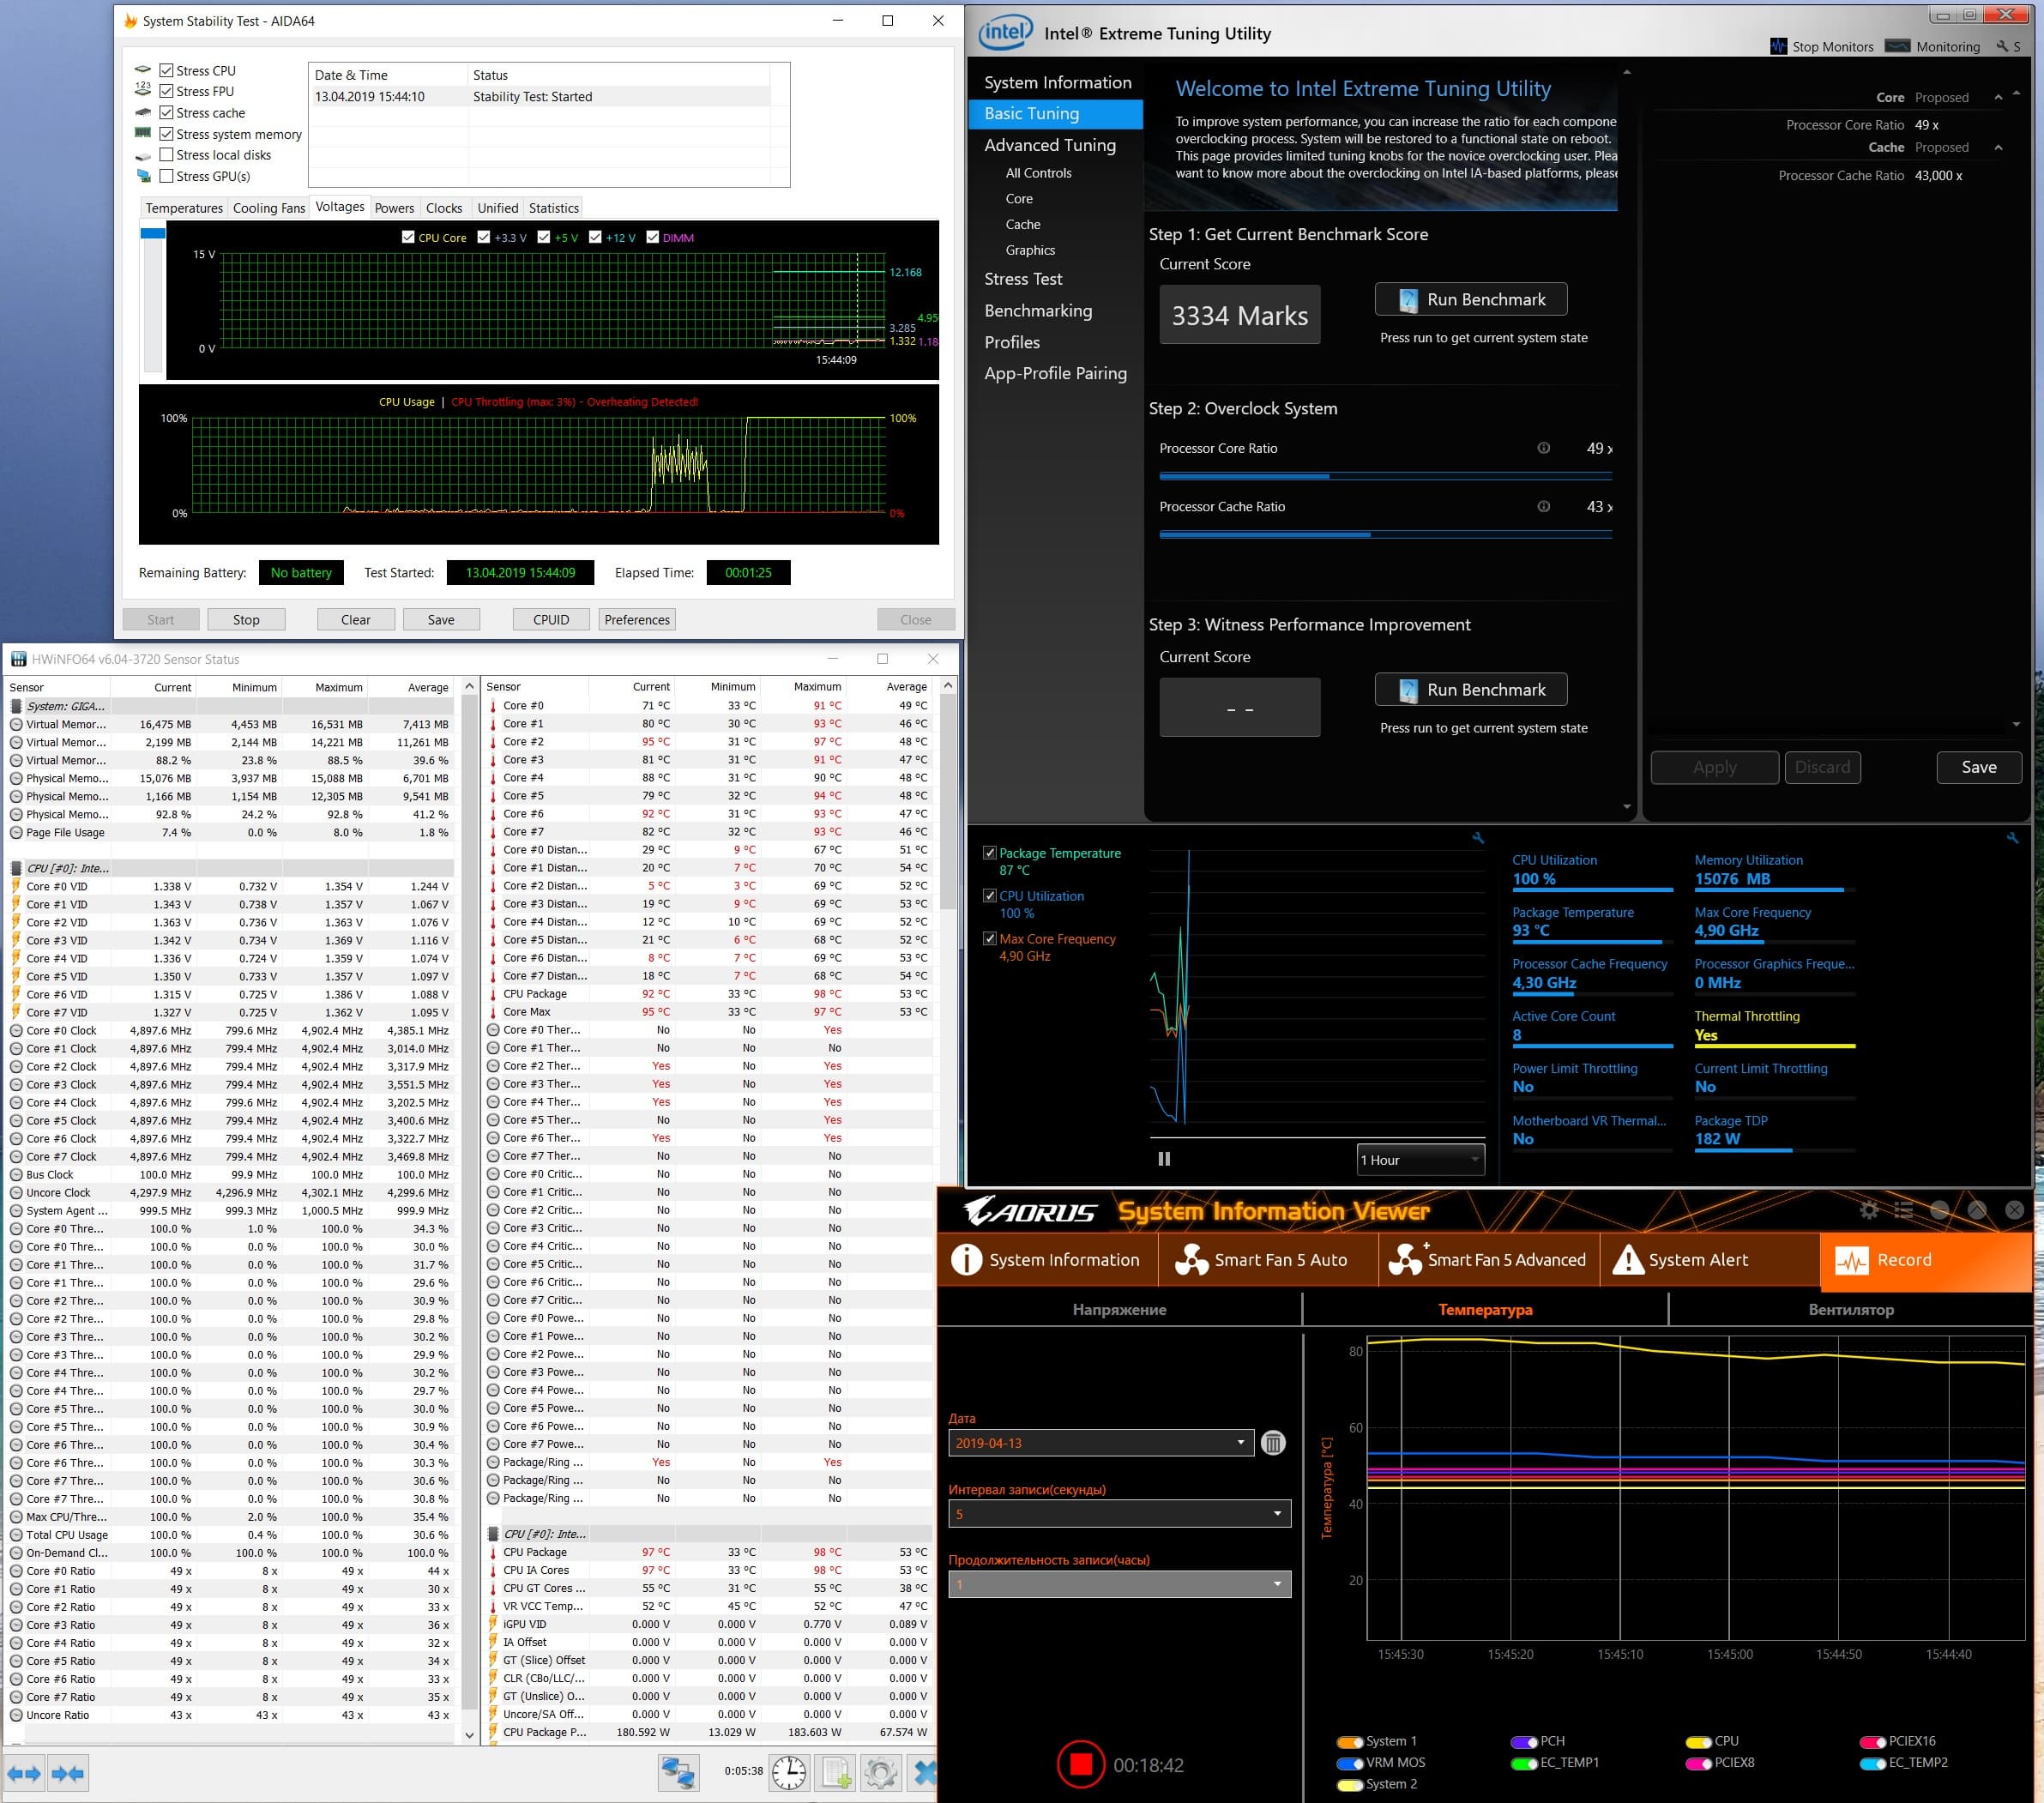The height and width of the screenshot is (1803, 2044).
Task: Pause the Intel XTU monitor graph
Action: [x=1164, y=1159]
